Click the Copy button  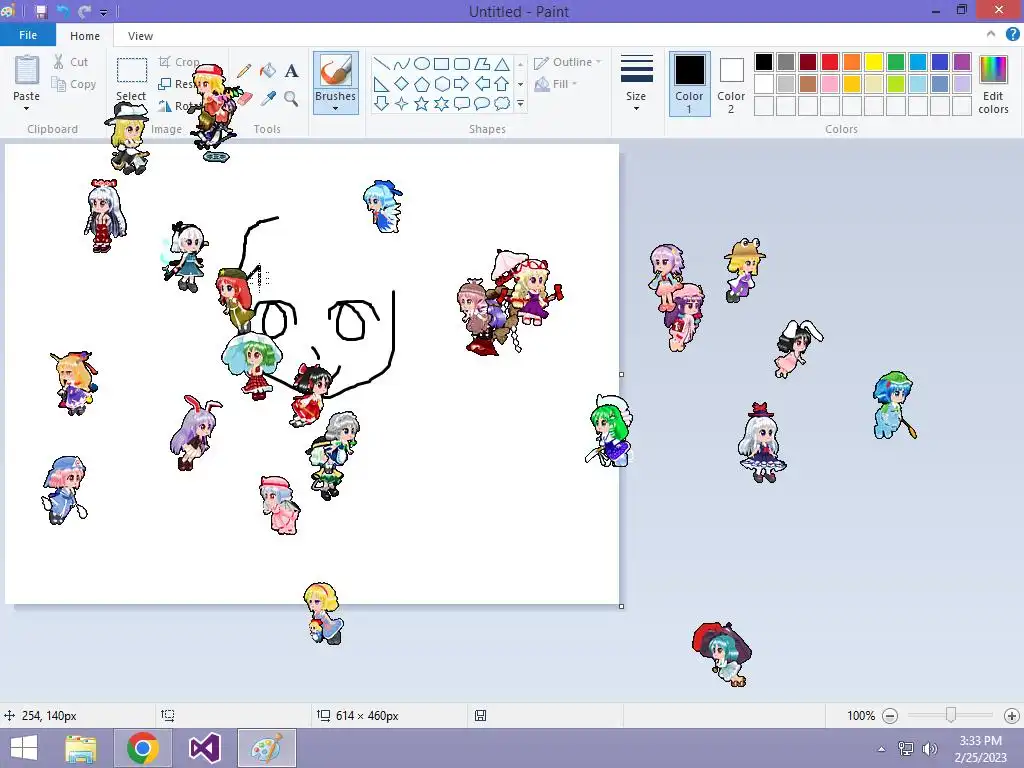tap(74, 84)
